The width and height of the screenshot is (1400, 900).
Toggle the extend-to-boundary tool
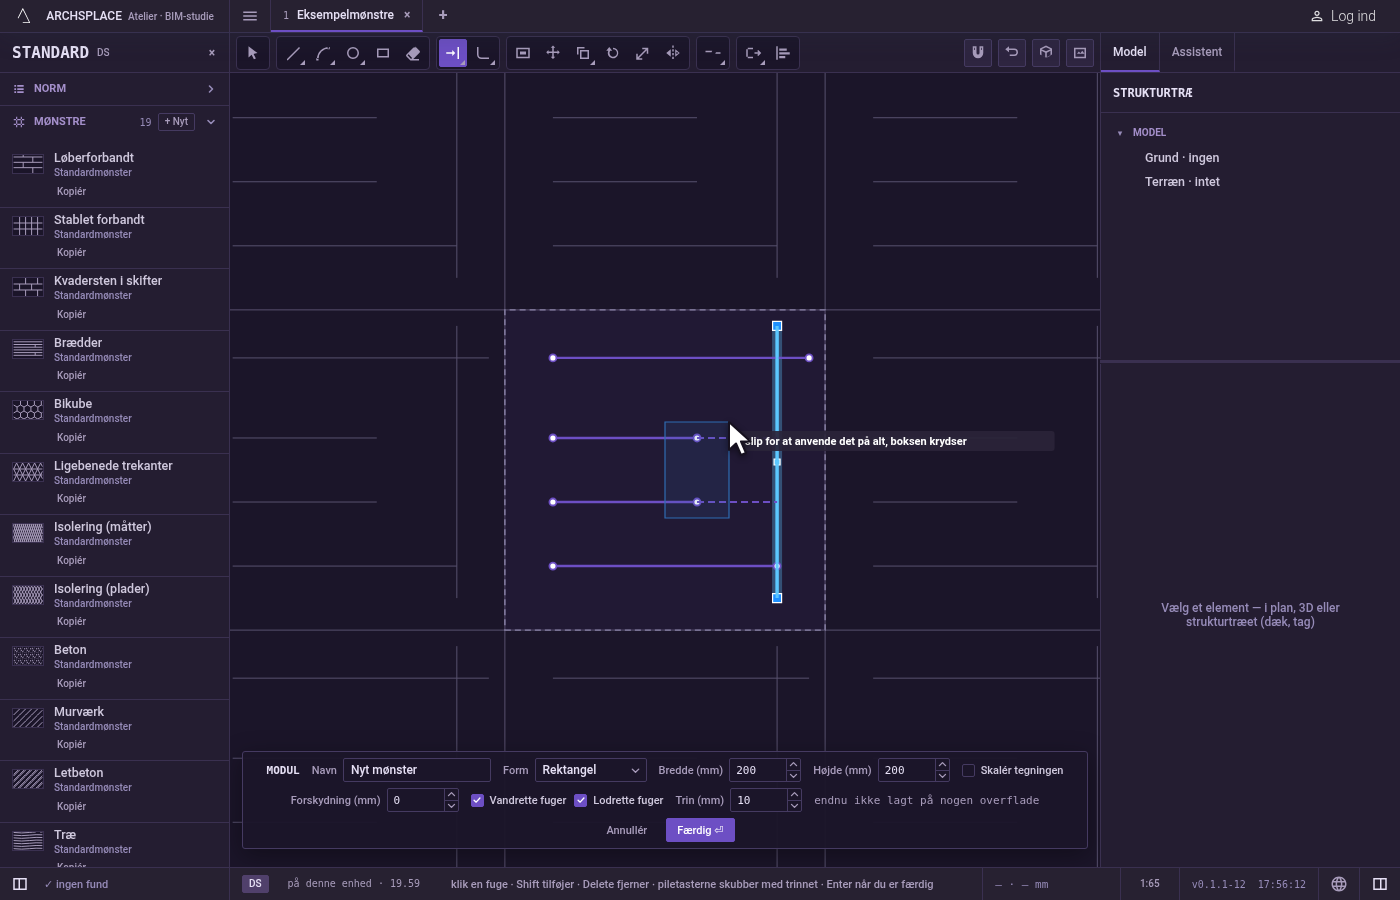pyautogui.click(x=453, y=53)
